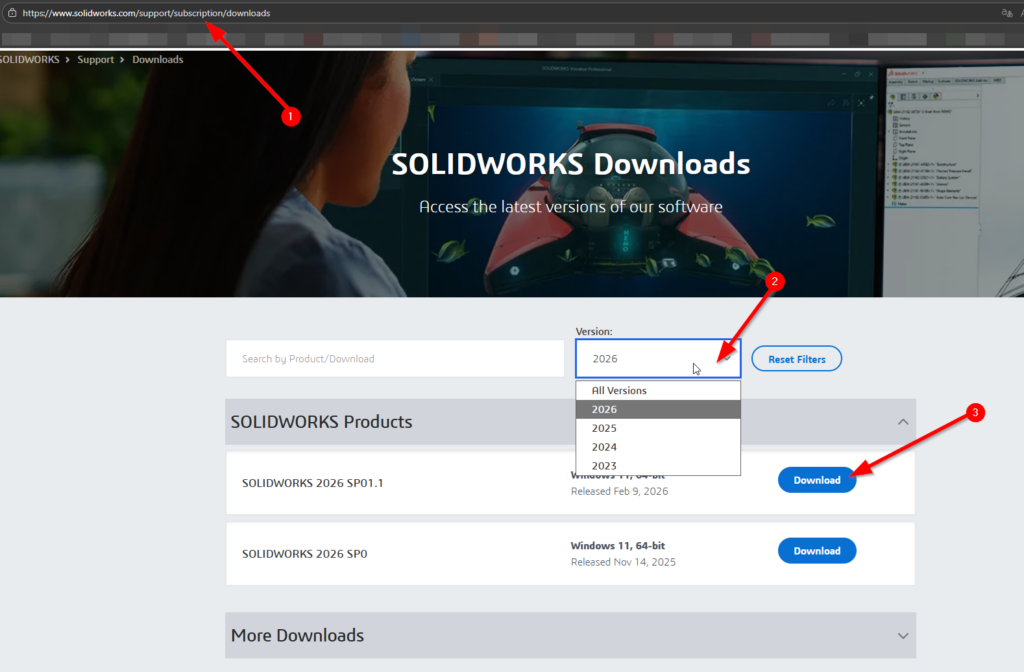Click the site security lock icon
Image resolution: width=1024 pixels, height=672 pixels.
coord(10,13)
